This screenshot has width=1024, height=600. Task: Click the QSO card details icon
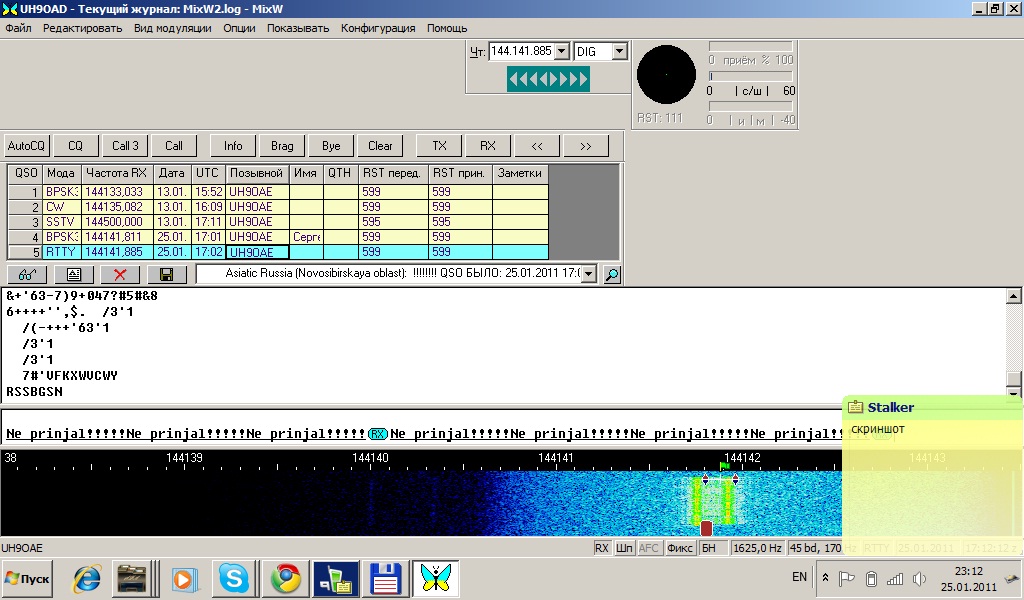coord(73,274)
